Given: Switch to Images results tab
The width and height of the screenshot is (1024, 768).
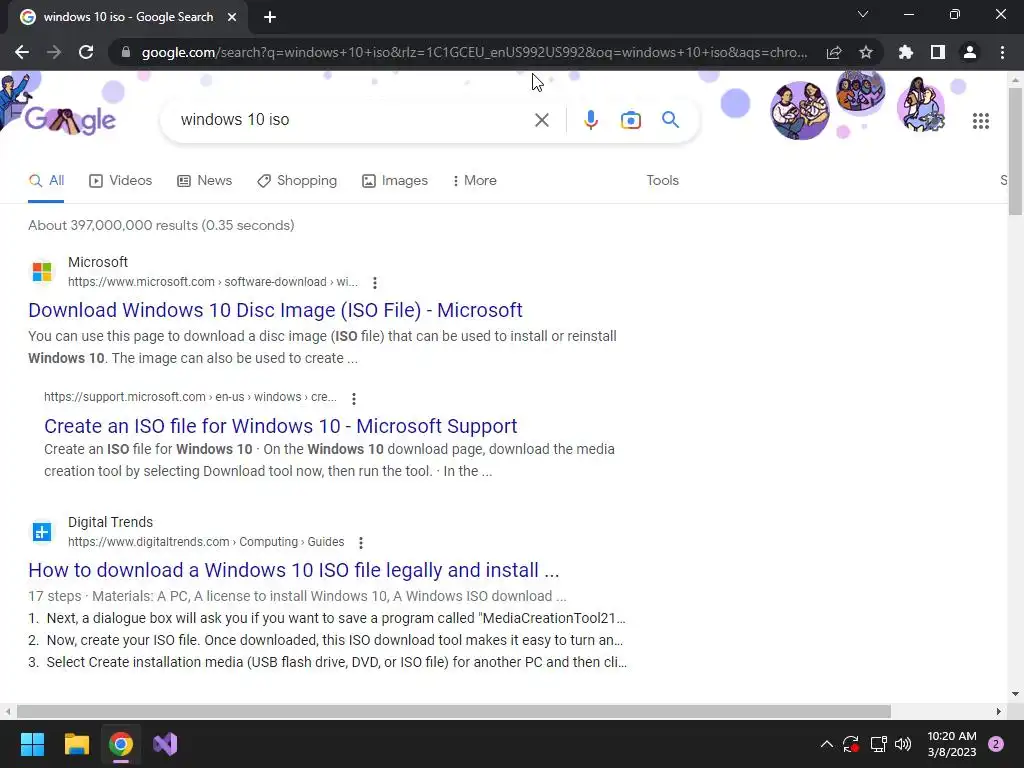Looking at the screenshot, I should (x=395, y=181).
